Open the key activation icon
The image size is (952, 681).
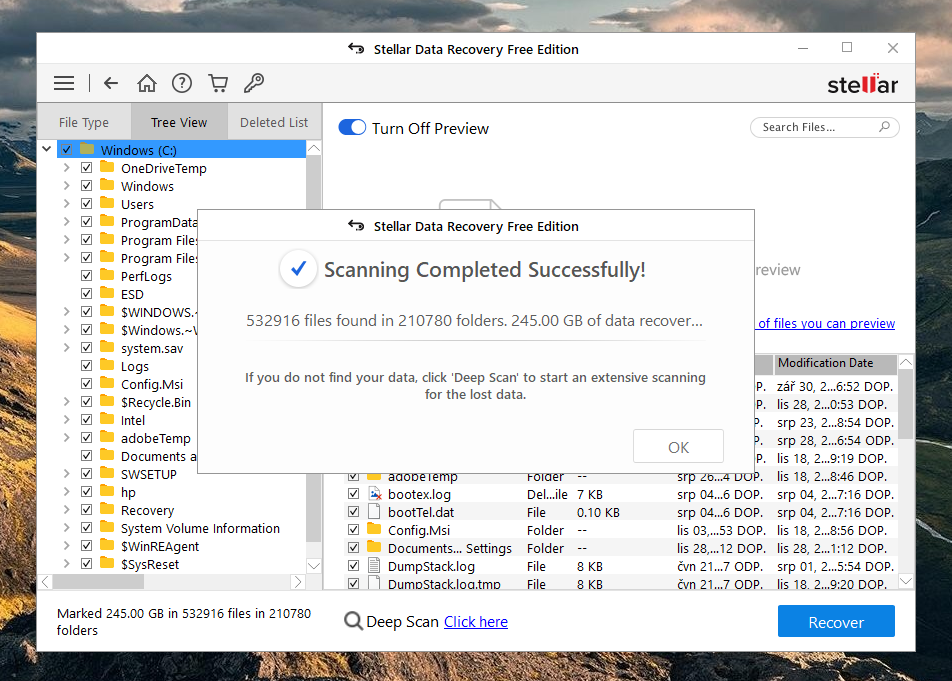(254, 83)
